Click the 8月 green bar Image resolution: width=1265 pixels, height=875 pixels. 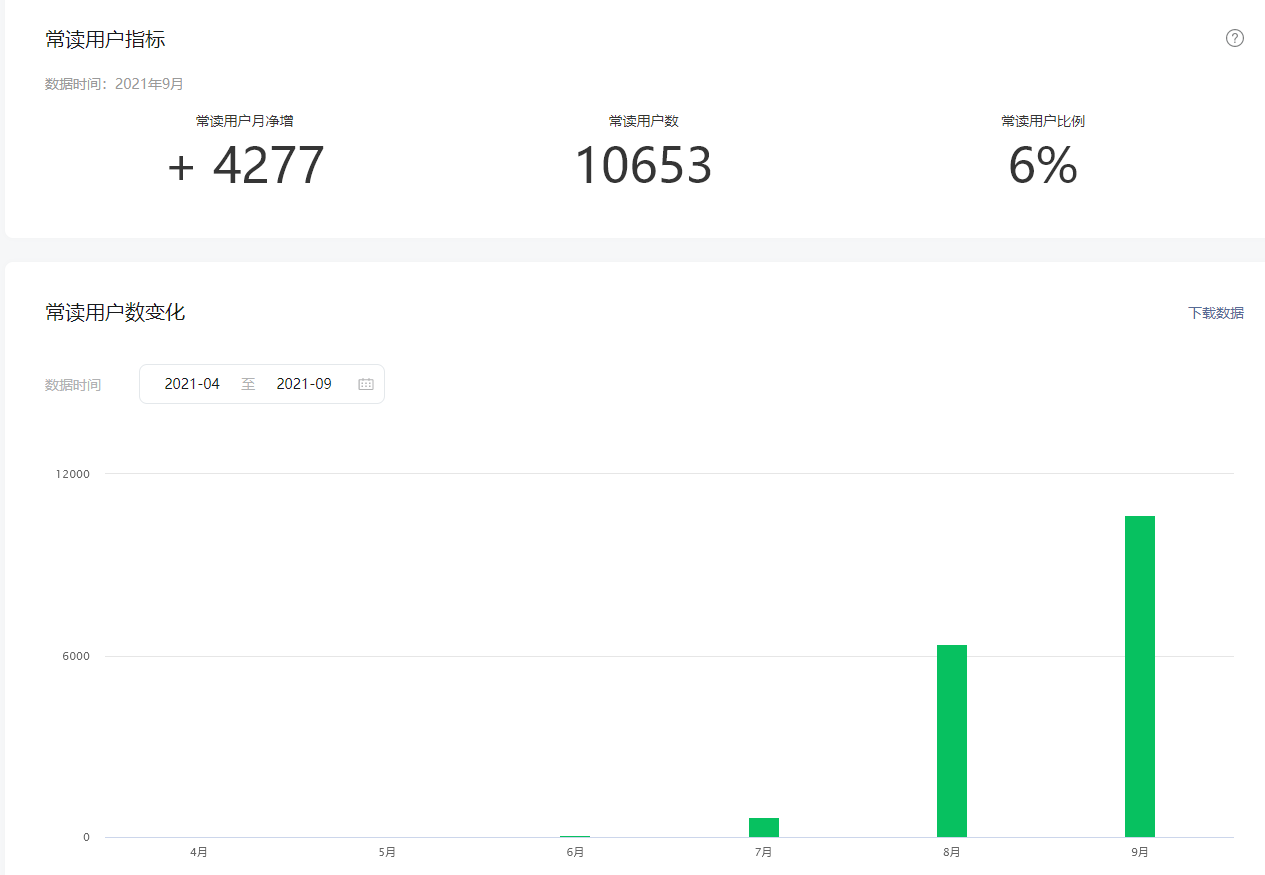coord(952,741)
